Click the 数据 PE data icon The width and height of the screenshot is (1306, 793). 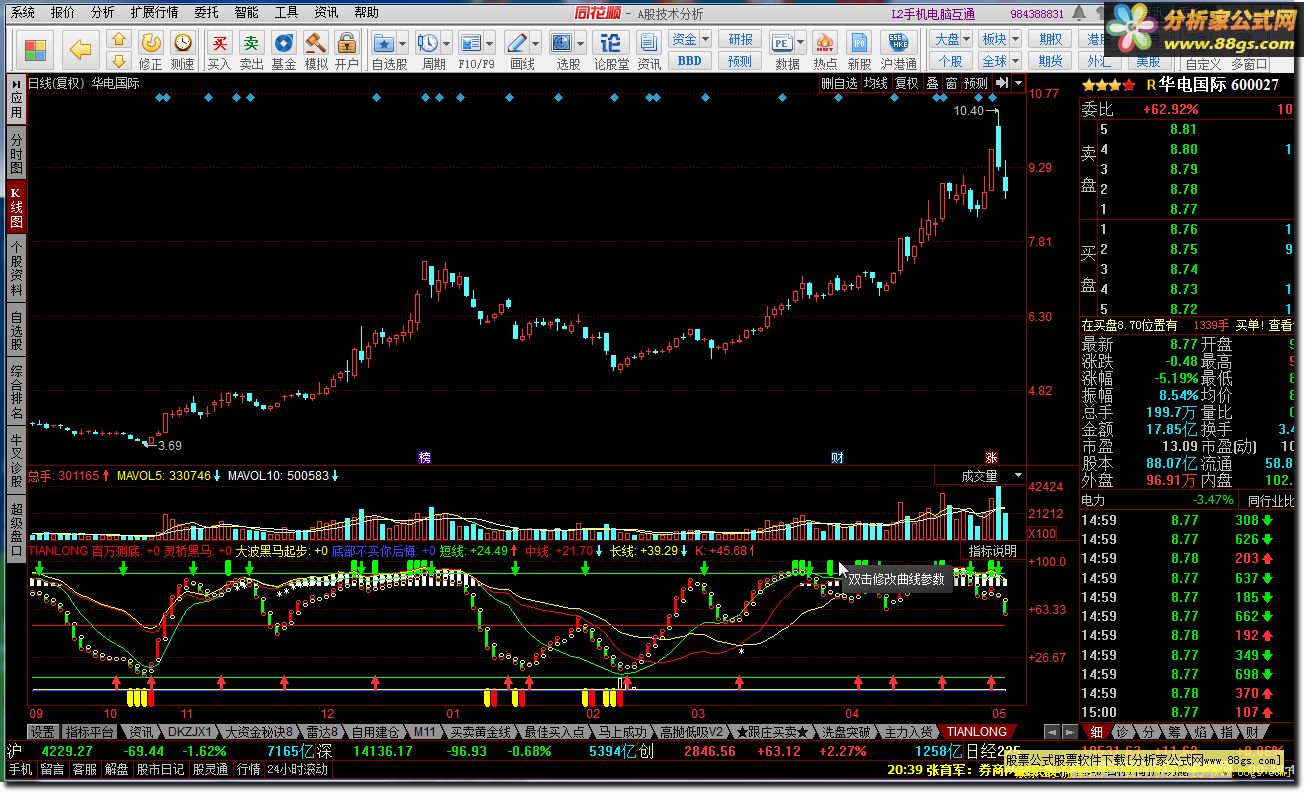pos(783,43)
